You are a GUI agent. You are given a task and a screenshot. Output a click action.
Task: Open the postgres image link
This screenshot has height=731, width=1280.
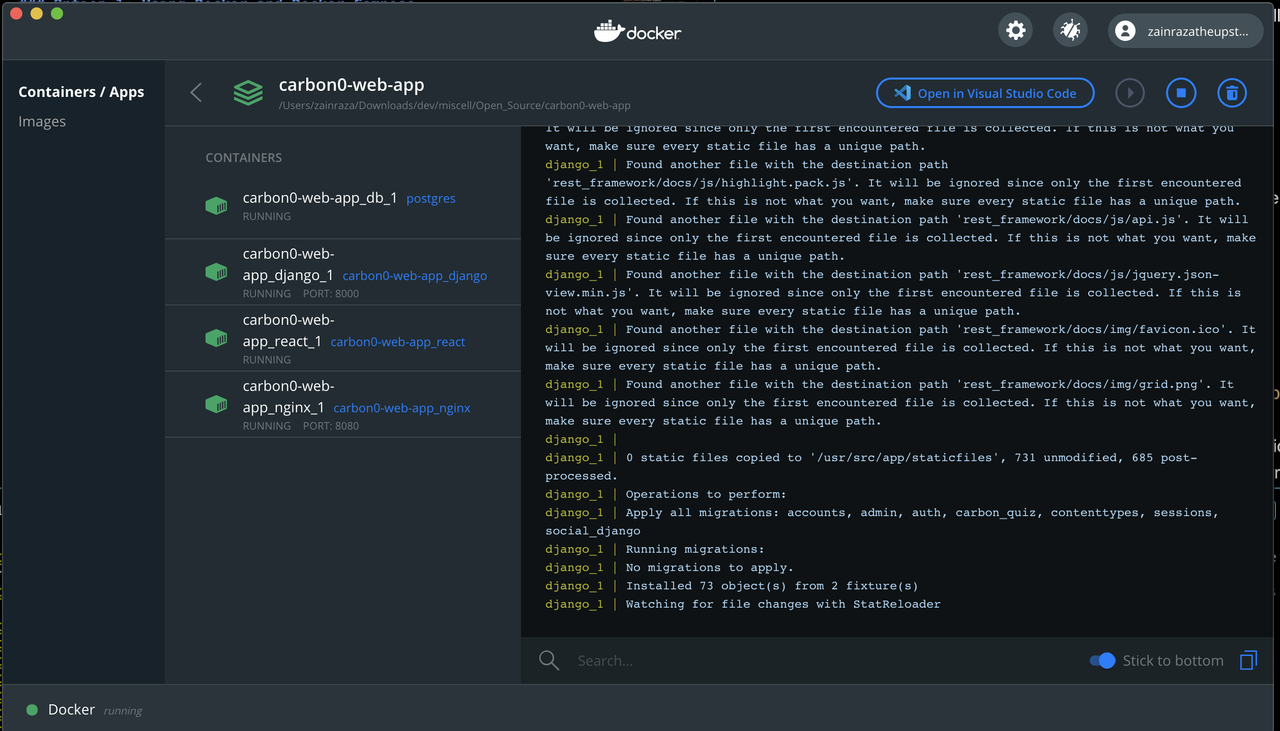point(430,198)
